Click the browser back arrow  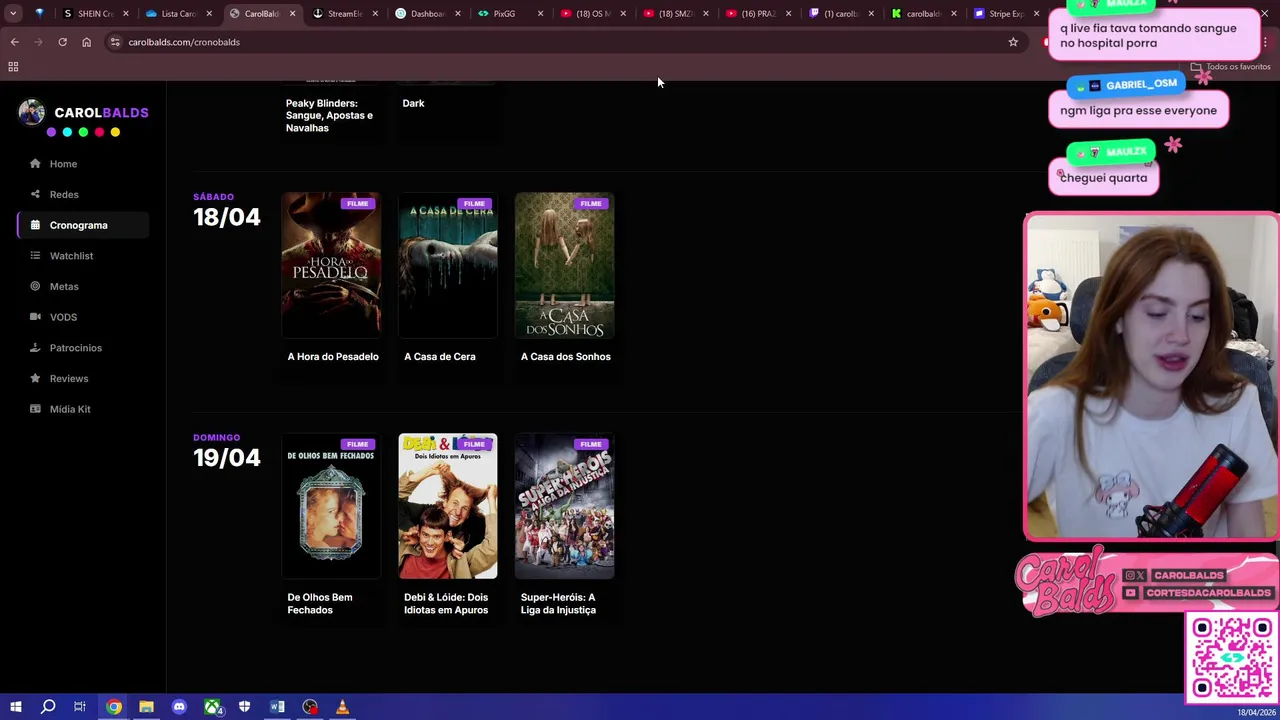(x=15, y=42)
